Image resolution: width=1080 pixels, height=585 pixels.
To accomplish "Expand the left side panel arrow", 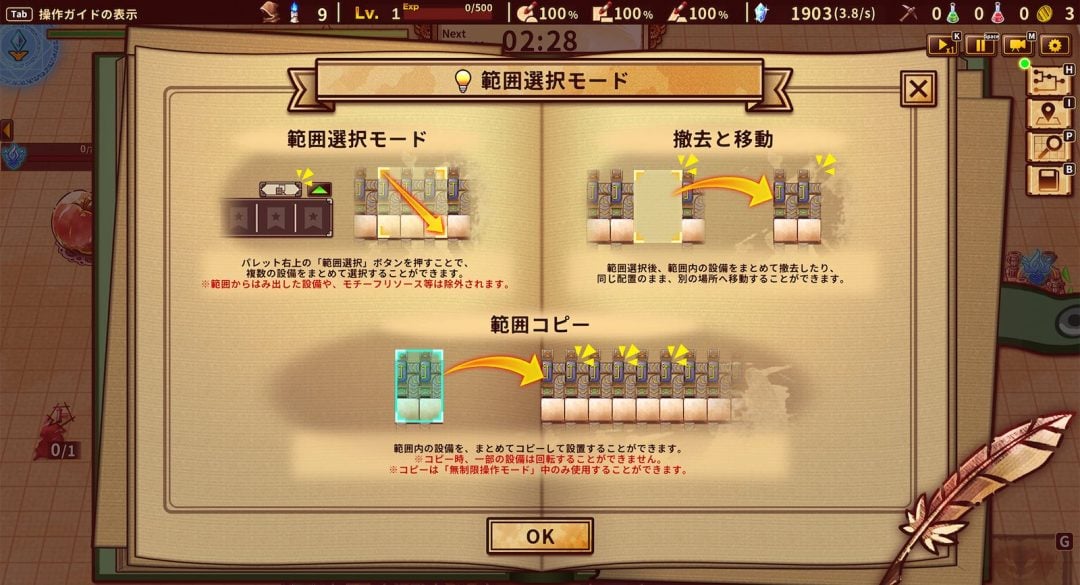I will pos(7,130).
